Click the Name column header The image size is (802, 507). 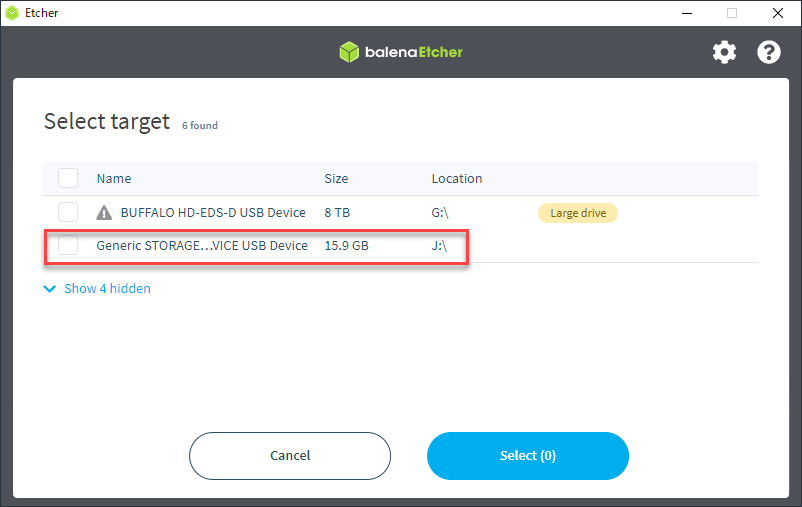point(114,179)
